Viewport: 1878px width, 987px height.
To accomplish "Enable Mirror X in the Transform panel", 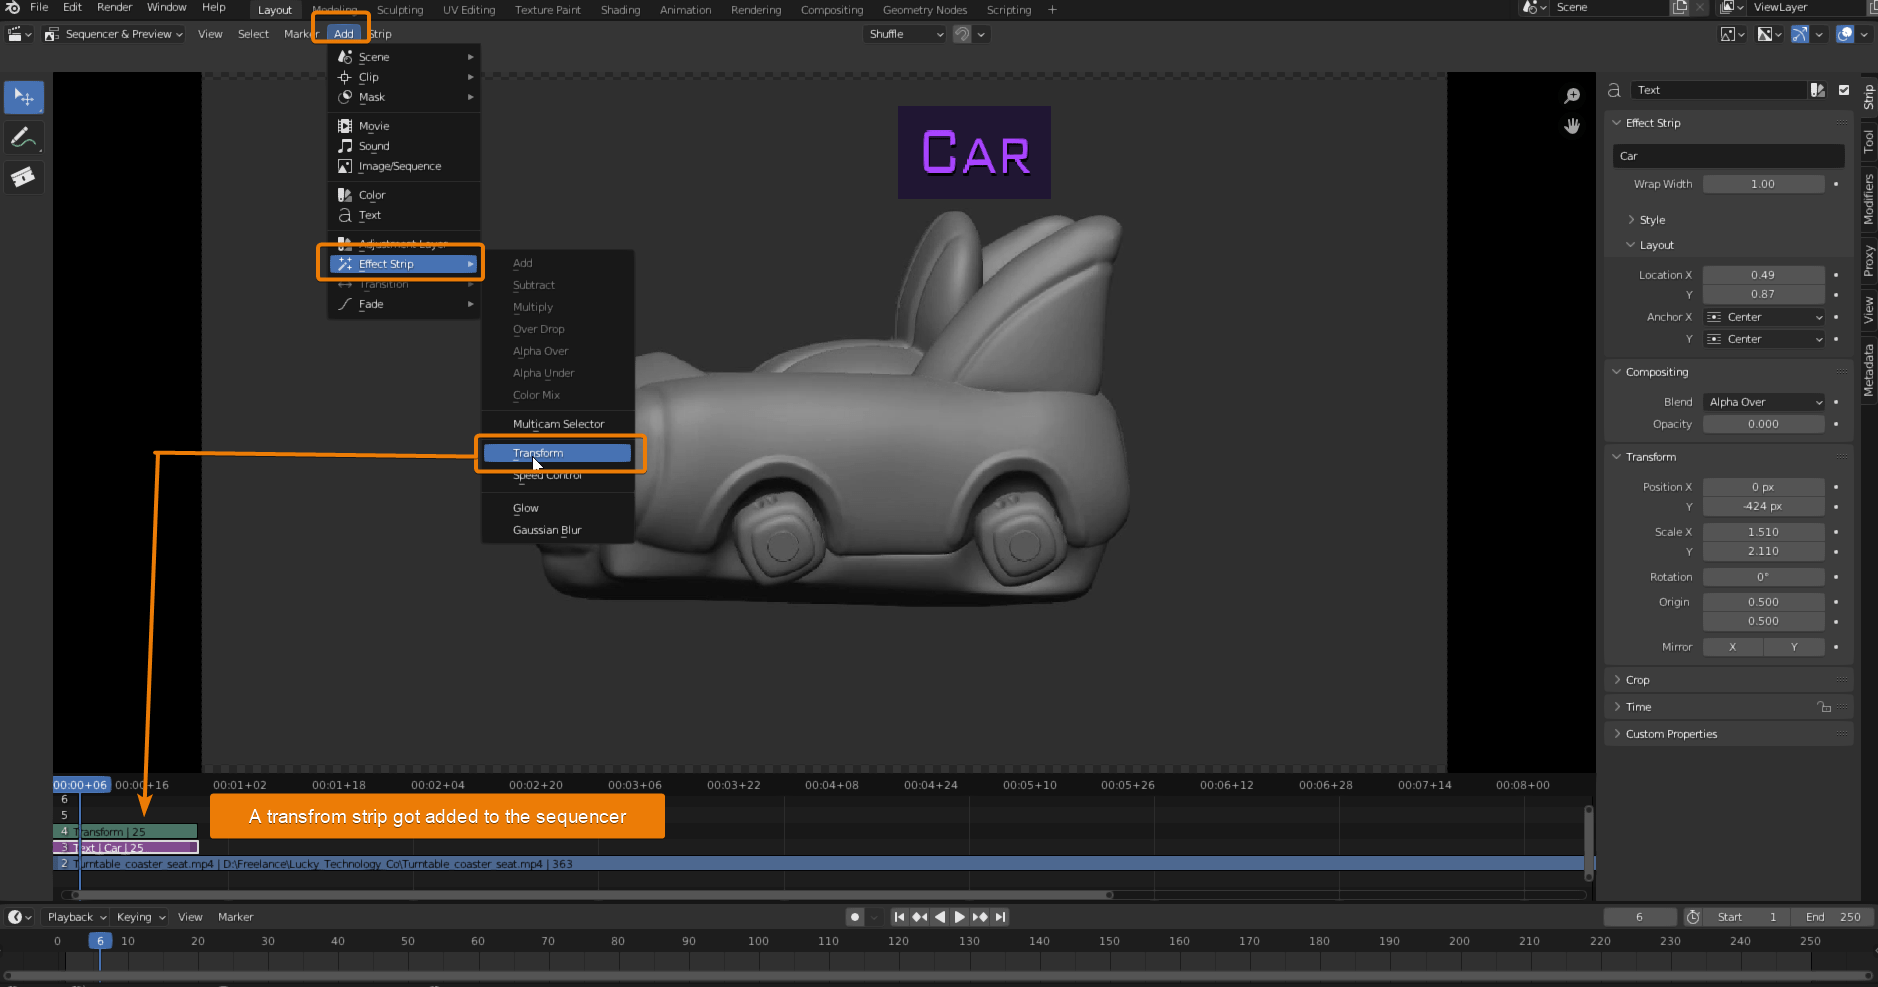I will [1733, 646].
